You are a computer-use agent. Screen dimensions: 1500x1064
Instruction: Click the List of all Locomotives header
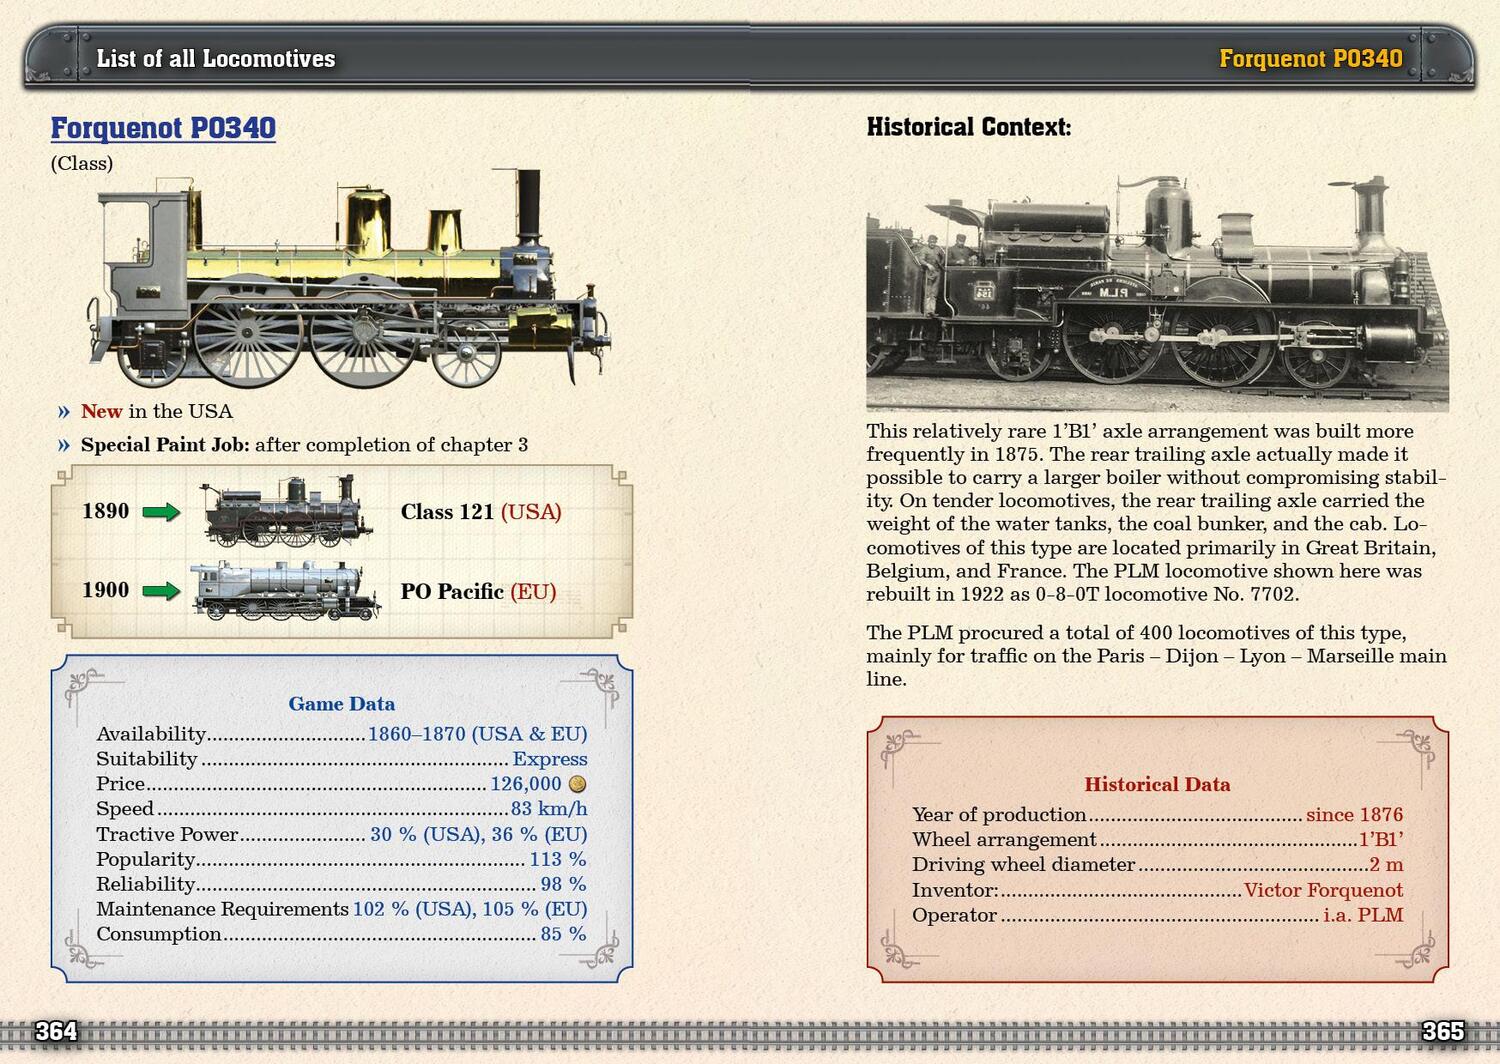pyautogui.click(x=216, y=58)
